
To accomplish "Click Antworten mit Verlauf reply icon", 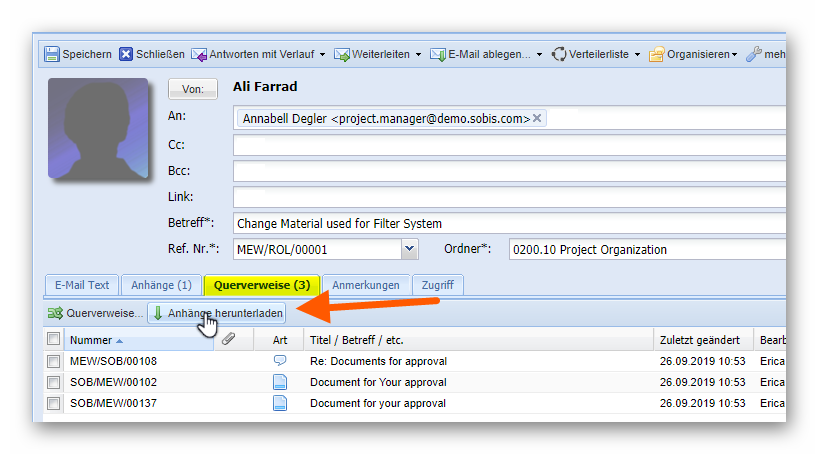I will 199,54.
